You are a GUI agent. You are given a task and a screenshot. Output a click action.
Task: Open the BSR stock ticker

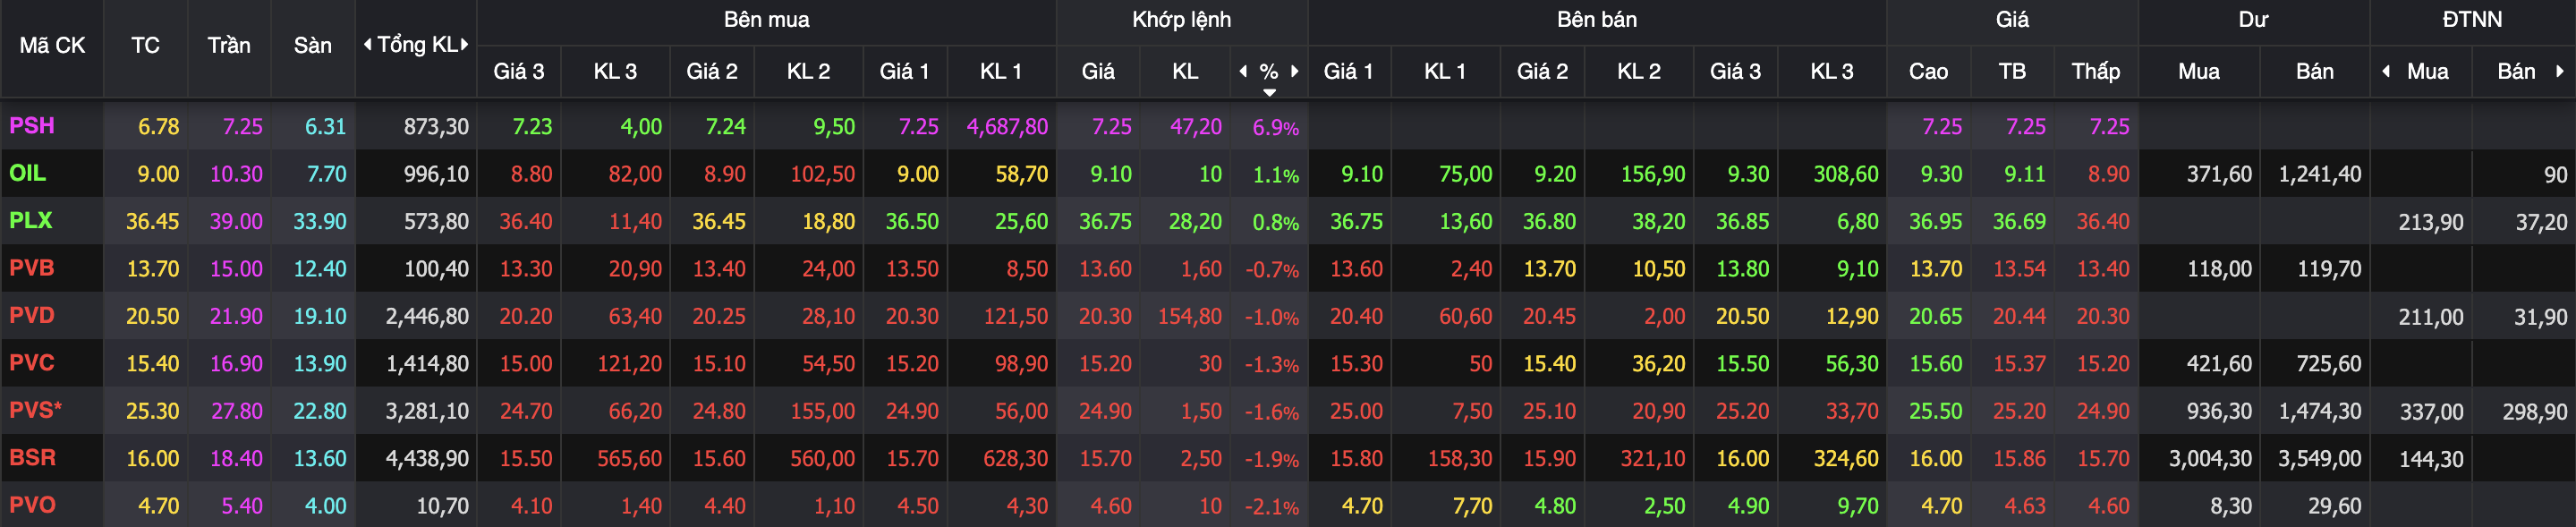click(33, 457)
